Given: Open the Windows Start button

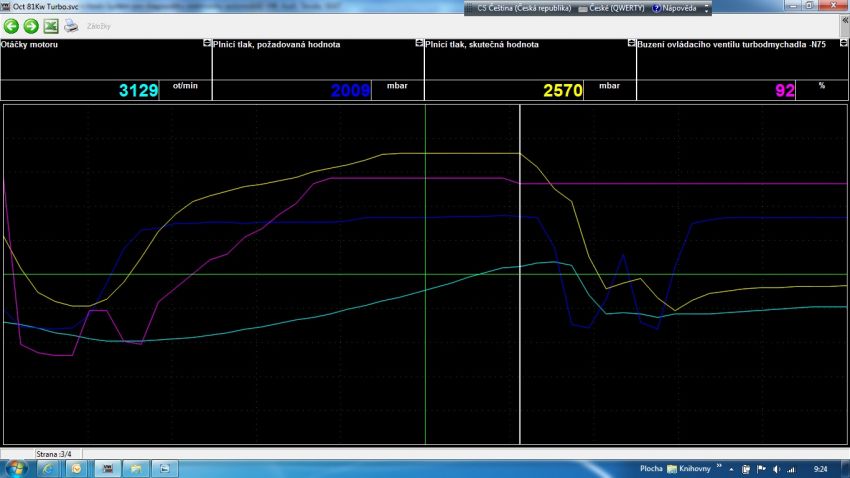Looking at the screenshot, I should 16,468.
